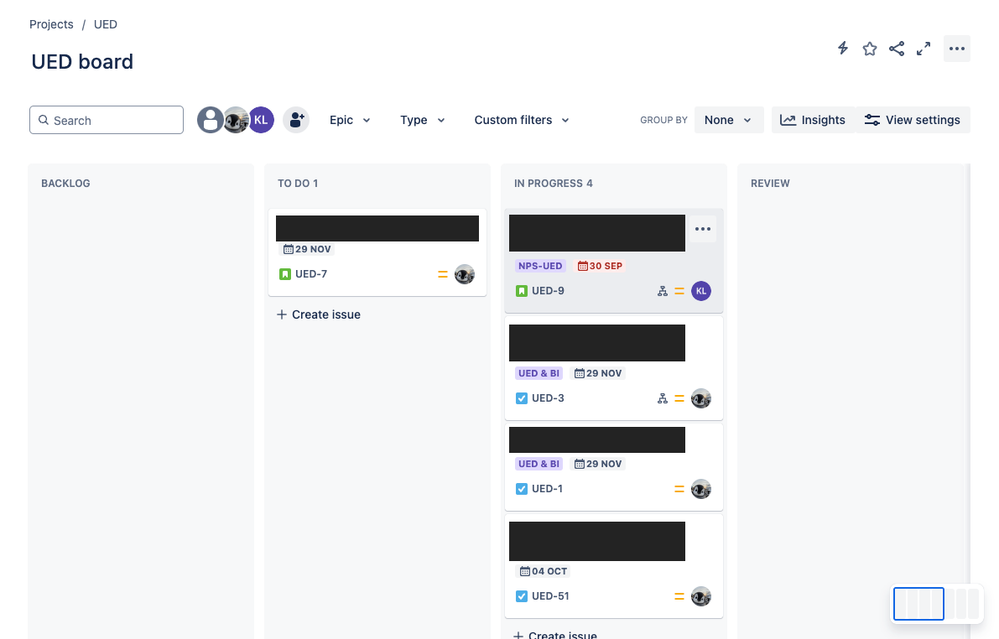Image resolution: width=999 pixels, height=639 pixels.
Task: Click the NPS-UED epic label
Action: pyautogui.click(x=540, y=266)
